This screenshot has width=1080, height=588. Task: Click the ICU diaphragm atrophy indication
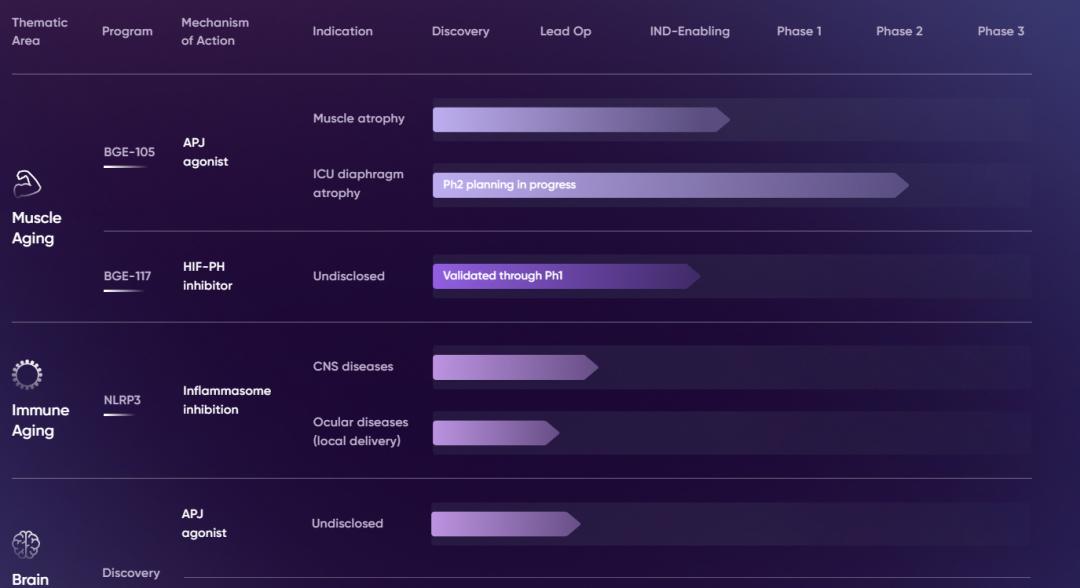tap(358, 183)
